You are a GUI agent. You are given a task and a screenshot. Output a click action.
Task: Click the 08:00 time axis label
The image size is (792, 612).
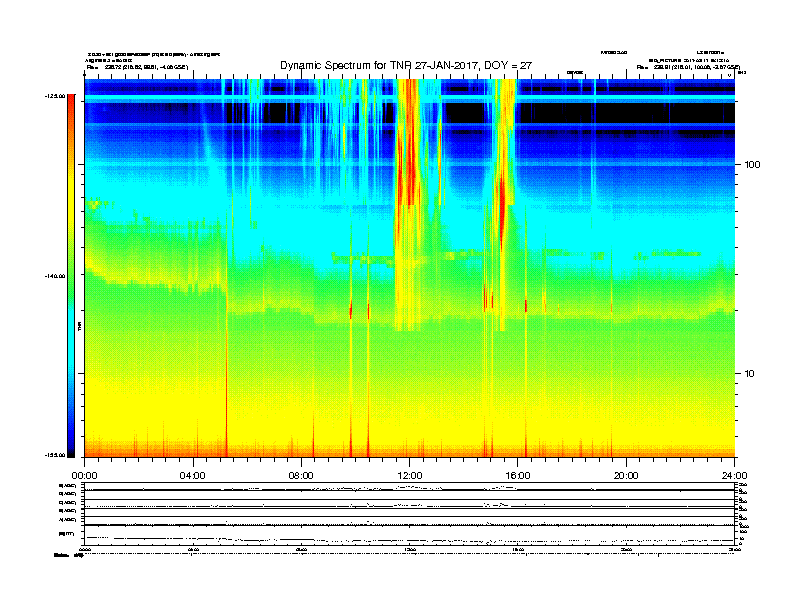(301, 476)
